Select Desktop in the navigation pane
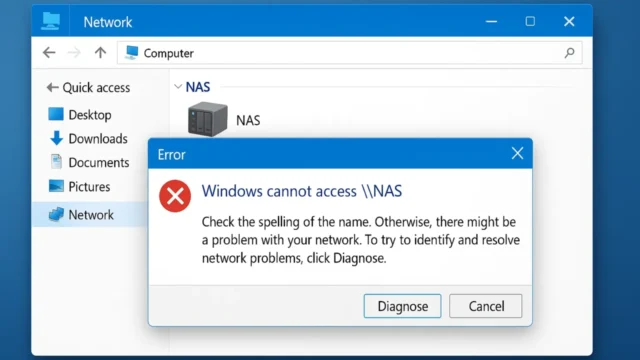This screenshot has width=640, height=360. tap(90, 115)
